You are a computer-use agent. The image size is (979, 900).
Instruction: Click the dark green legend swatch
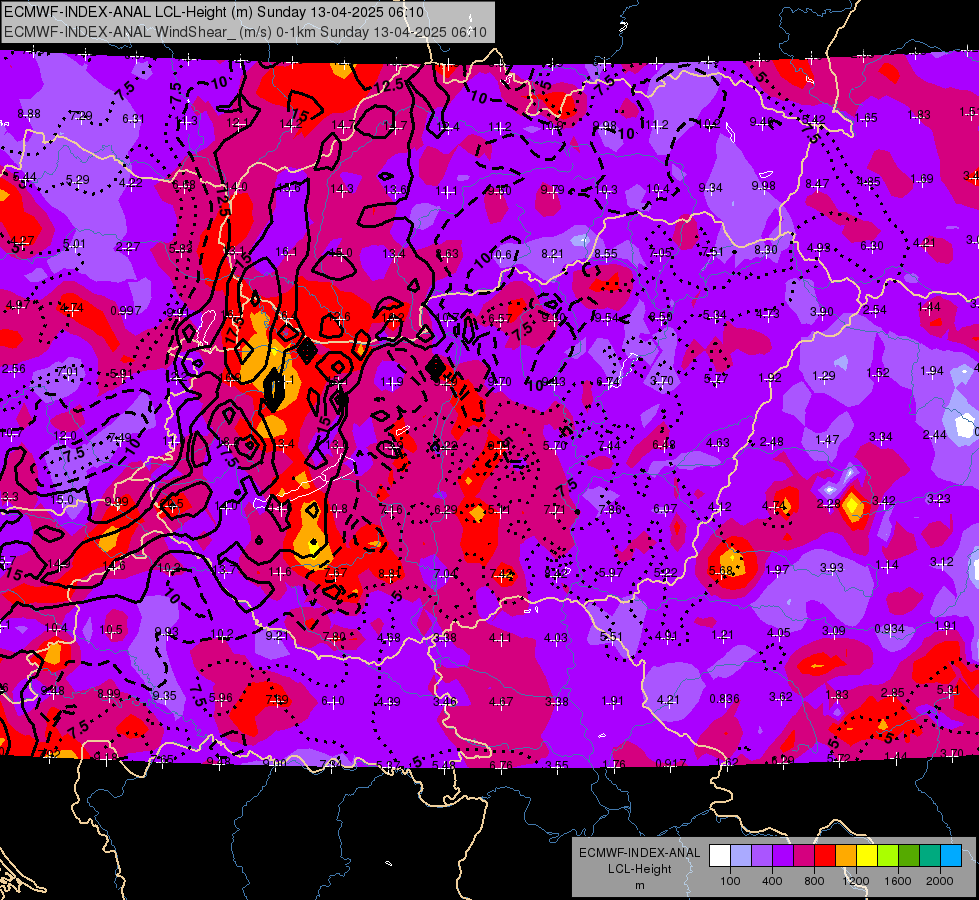tap(909, 855)
